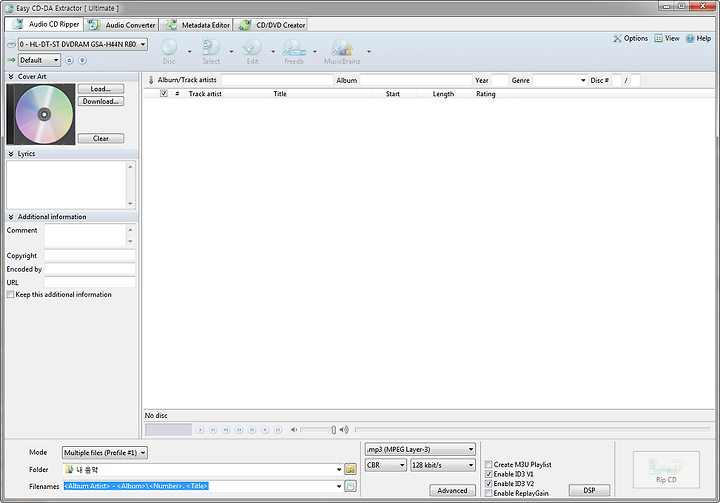Open the Mode Multiple files dropdown

tap(105, 452)
